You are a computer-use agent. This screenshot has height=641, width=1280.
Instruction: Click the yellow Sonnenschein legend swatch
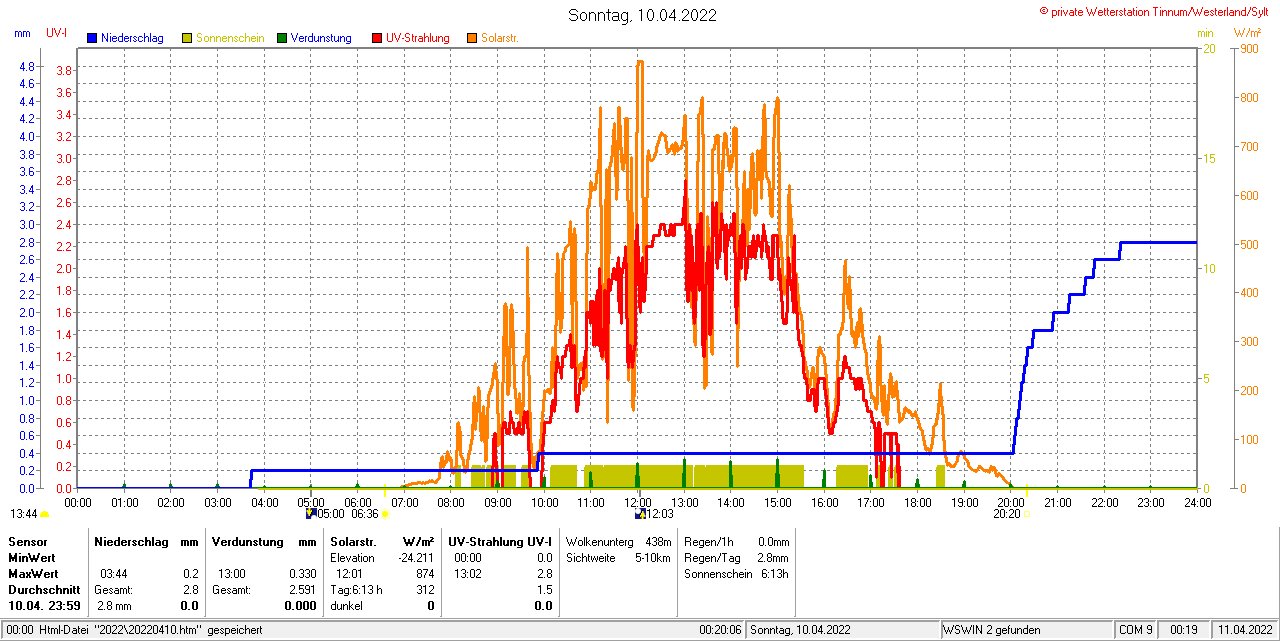point(187,38)
